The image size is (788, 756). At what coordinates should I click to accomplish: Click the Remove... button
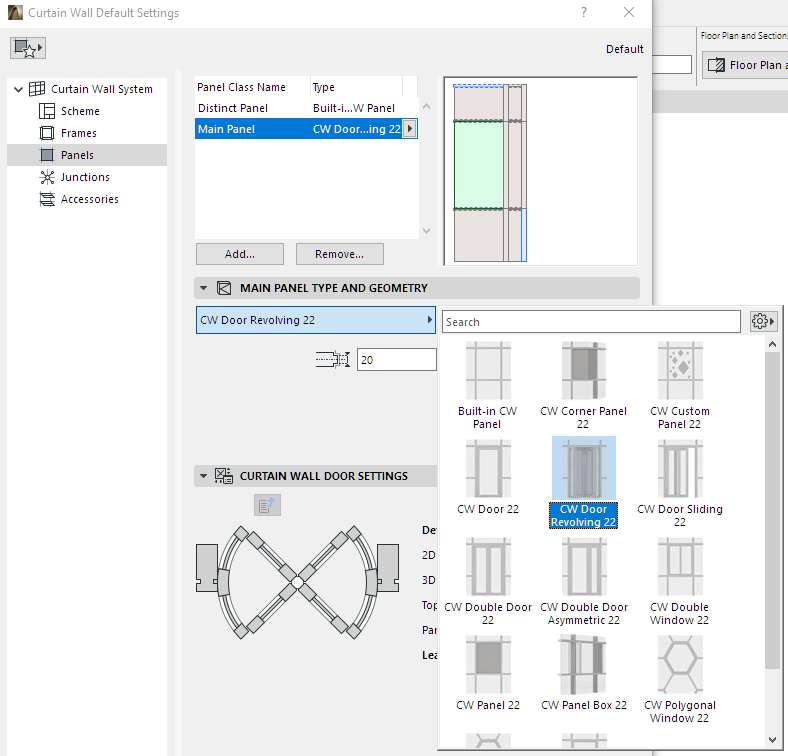point(340,254)
